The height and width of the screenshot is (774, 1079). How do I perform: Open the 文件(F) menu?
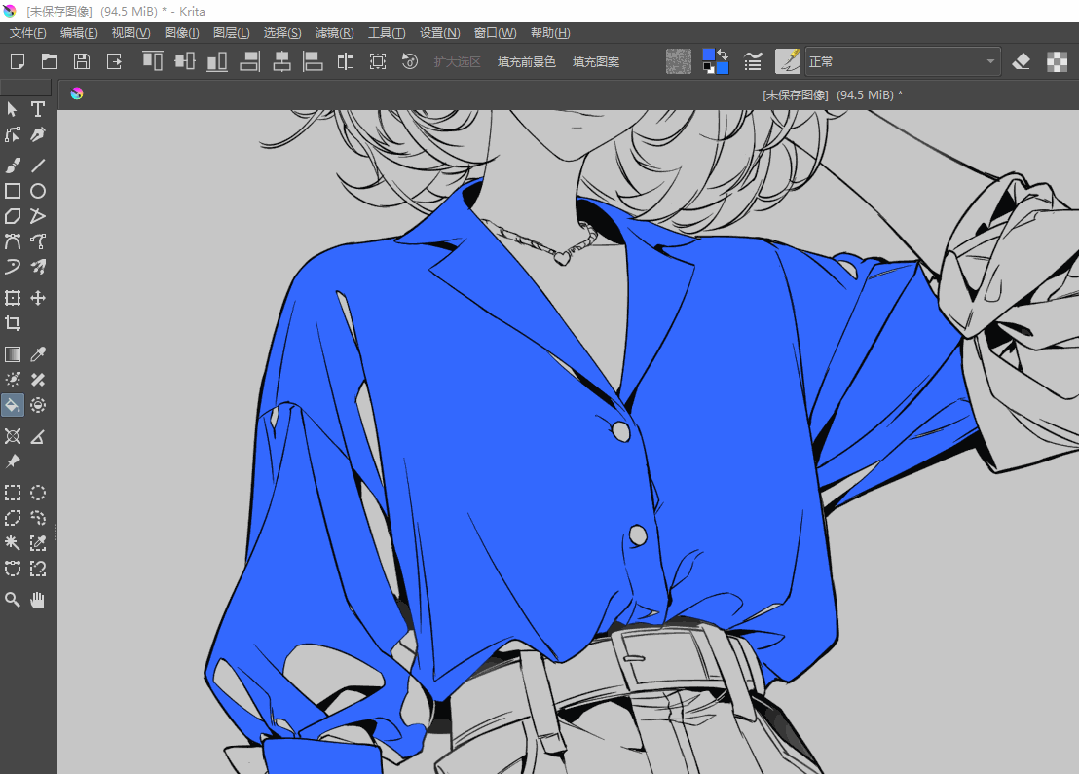28,33
